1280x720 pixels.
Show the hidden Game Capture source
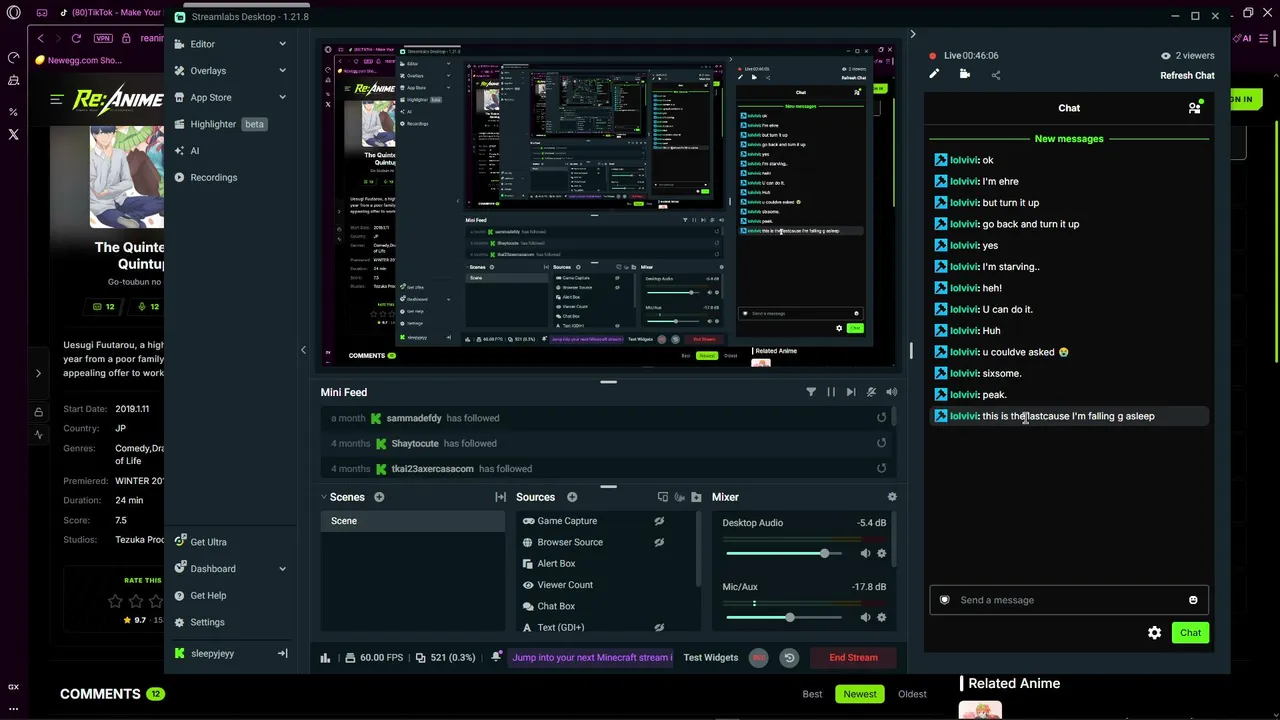point(659,521)
